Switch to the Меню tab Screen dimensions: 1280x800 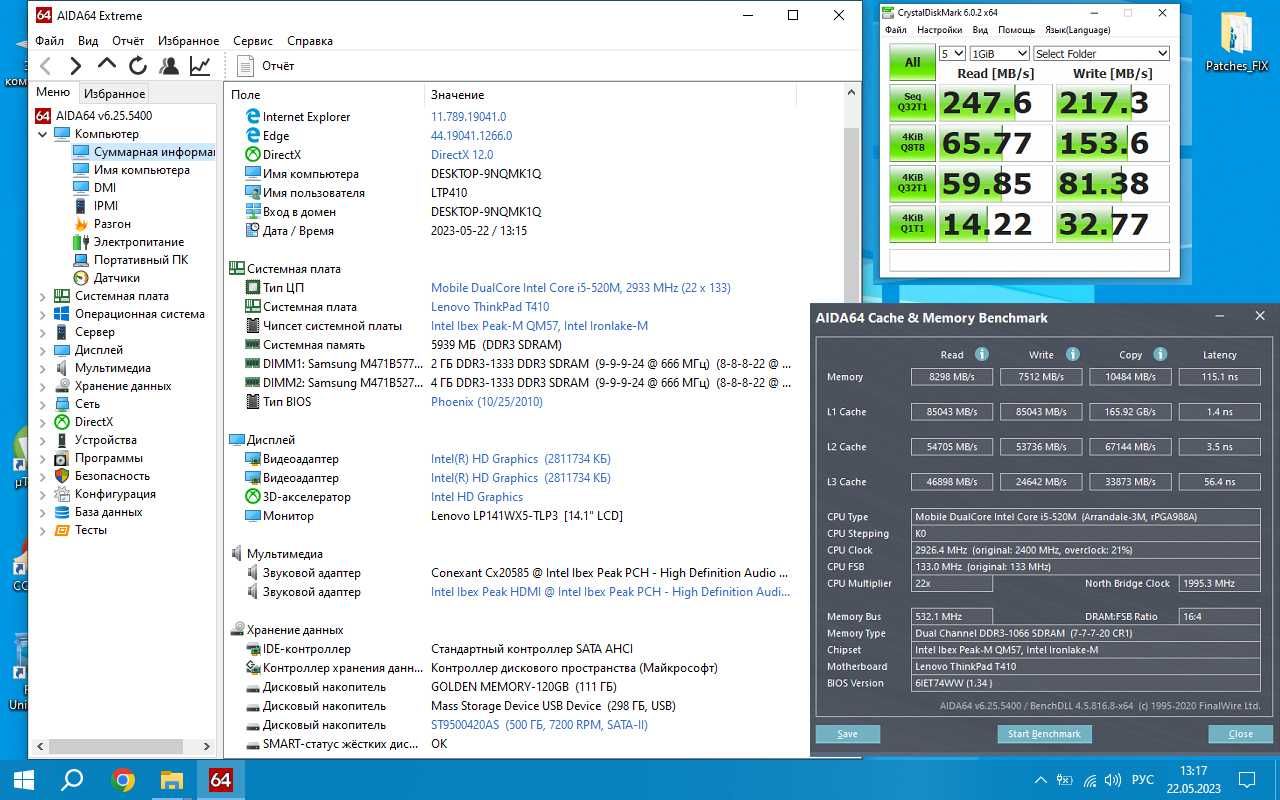53,92
